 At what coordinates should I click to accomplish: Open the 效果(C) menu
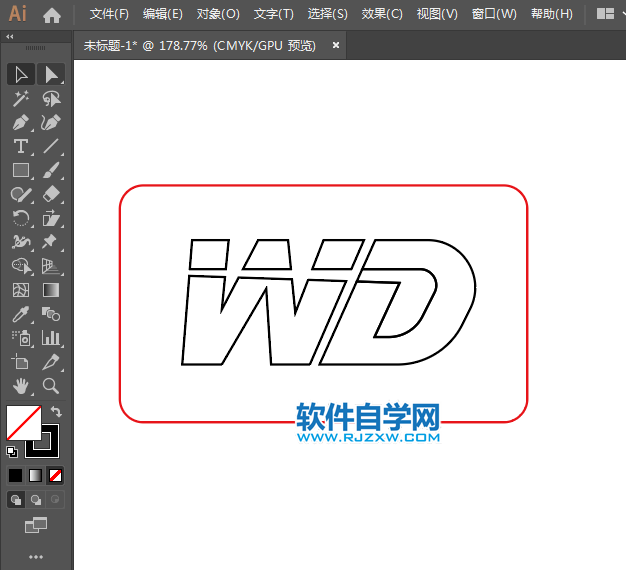point(382,14)
